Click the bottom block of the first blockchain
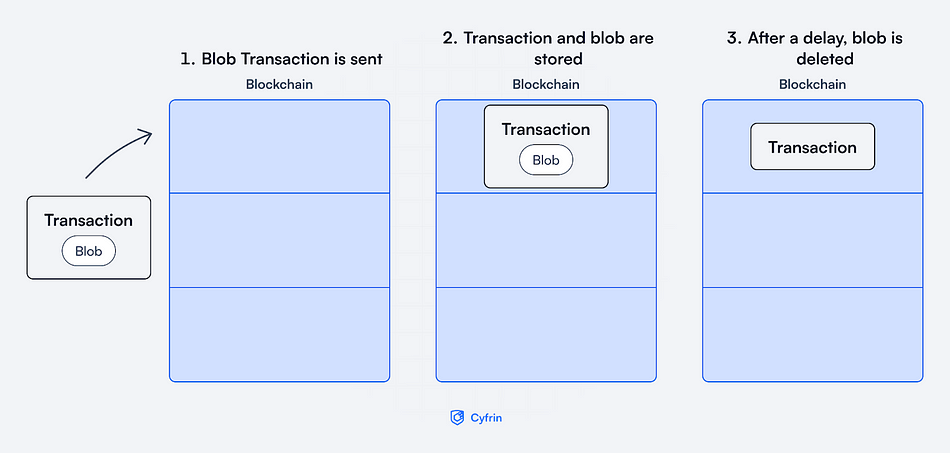Viewport: 950px width, 453px height. coord(279,335)
